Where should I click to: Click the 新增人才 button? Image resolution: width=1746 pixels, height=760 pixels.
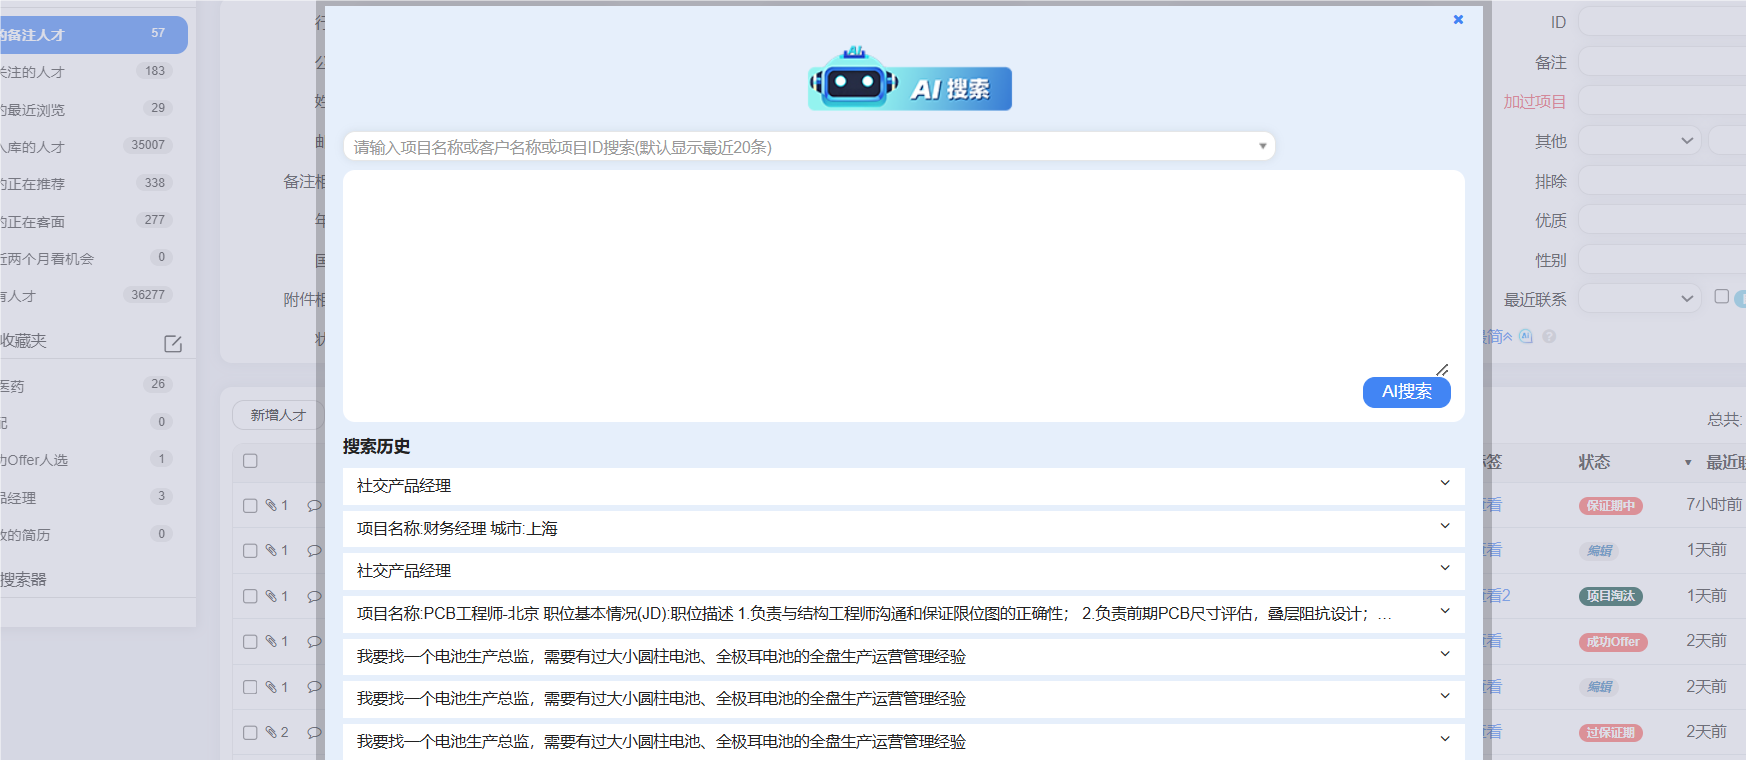[x=278, y=415]
